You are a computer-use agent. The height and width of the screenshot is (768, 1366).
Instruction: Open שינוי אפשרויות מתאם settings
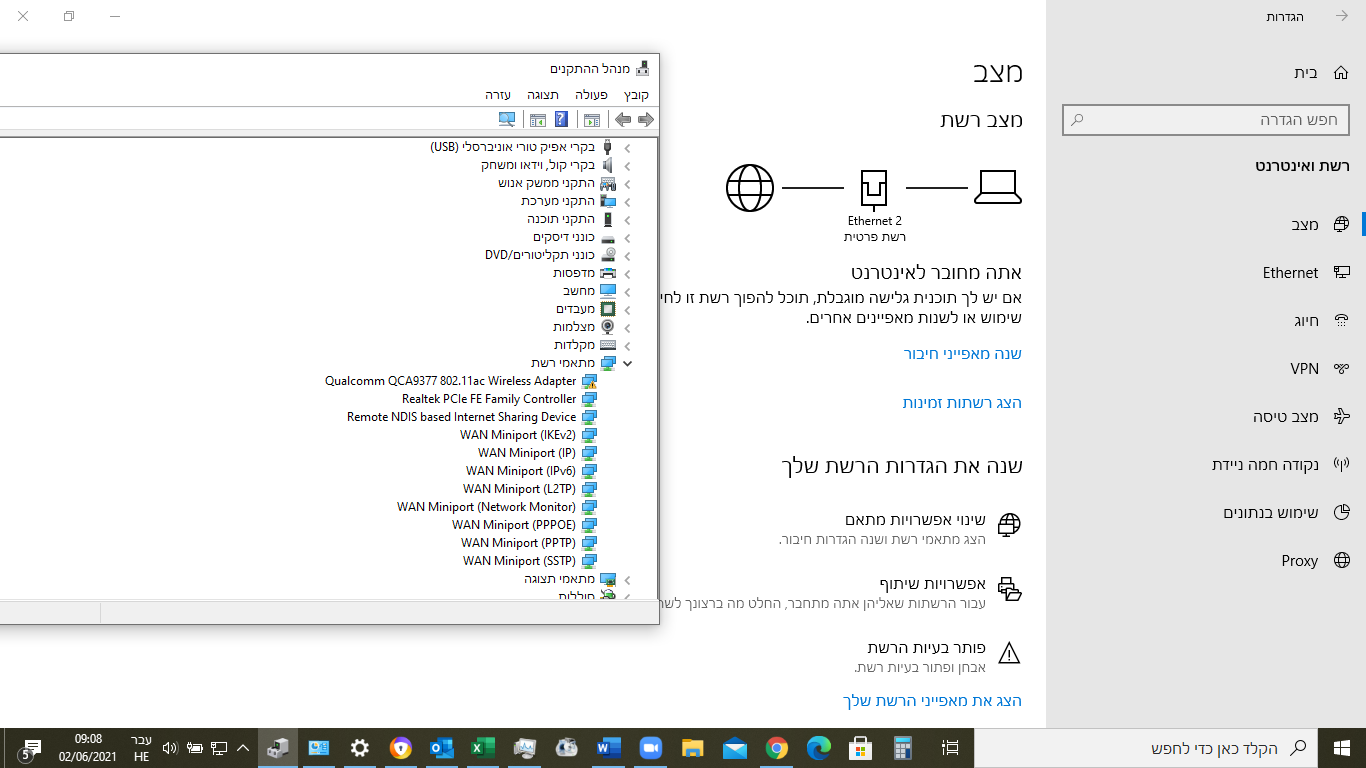point(900,529)
